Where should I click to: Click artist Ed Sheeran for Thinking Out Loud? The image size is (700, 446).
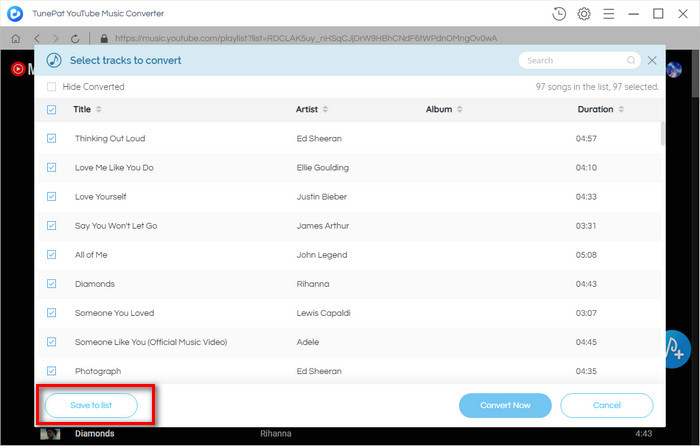point(319,138)
